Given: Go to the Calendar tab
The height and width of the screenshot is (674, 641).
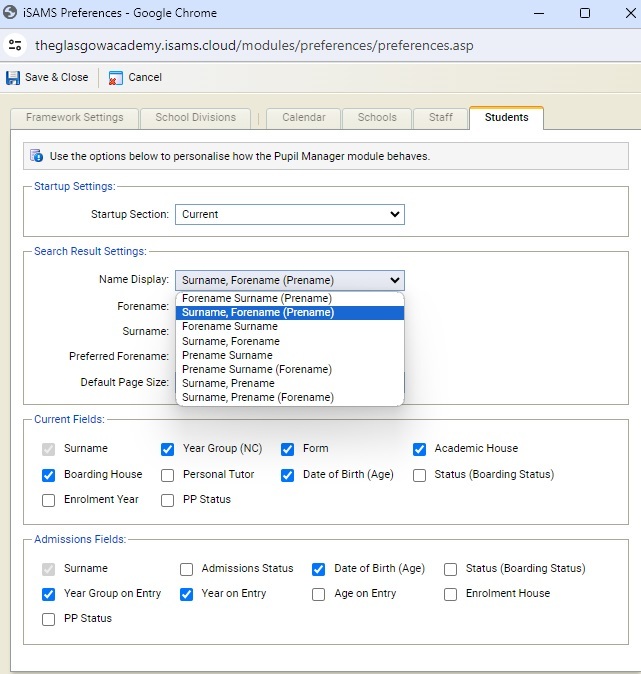Looking at the screenshot, I should point(303,117).
